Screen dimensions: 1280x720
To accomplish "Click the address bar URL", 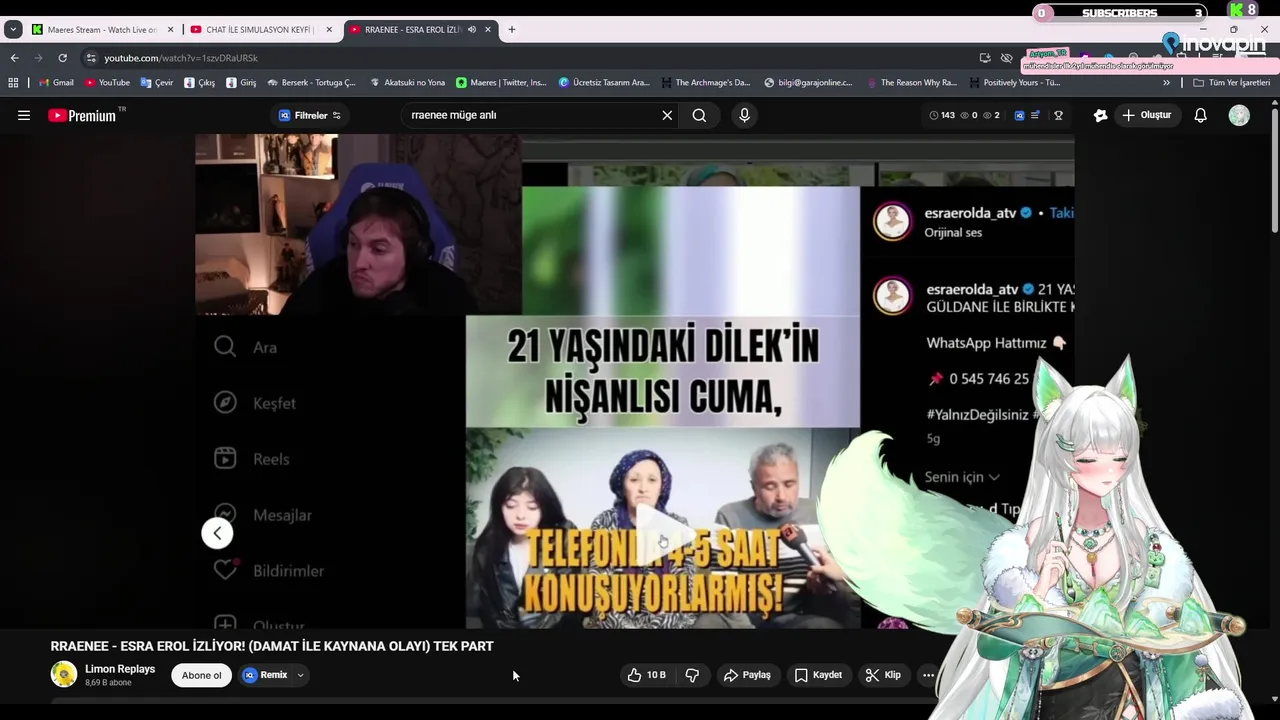I will 181,58.
